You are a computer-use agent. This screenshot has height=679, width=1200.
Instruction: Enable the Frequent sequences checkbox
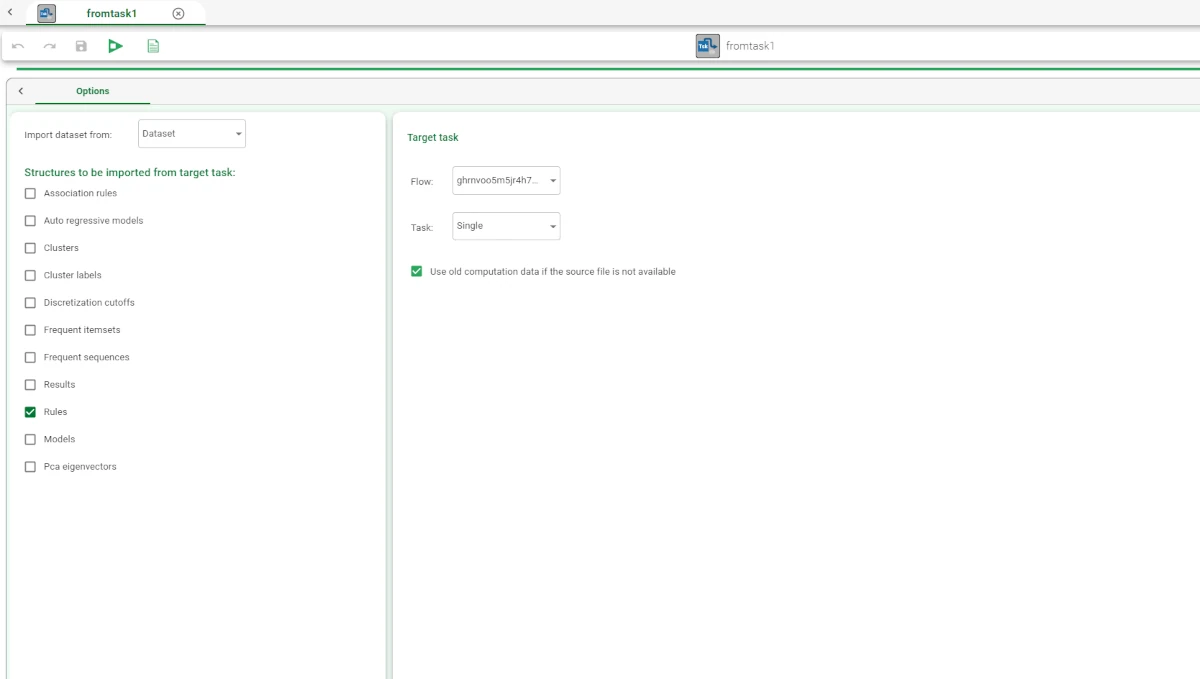pyautogui.click(x=30, y=357)
